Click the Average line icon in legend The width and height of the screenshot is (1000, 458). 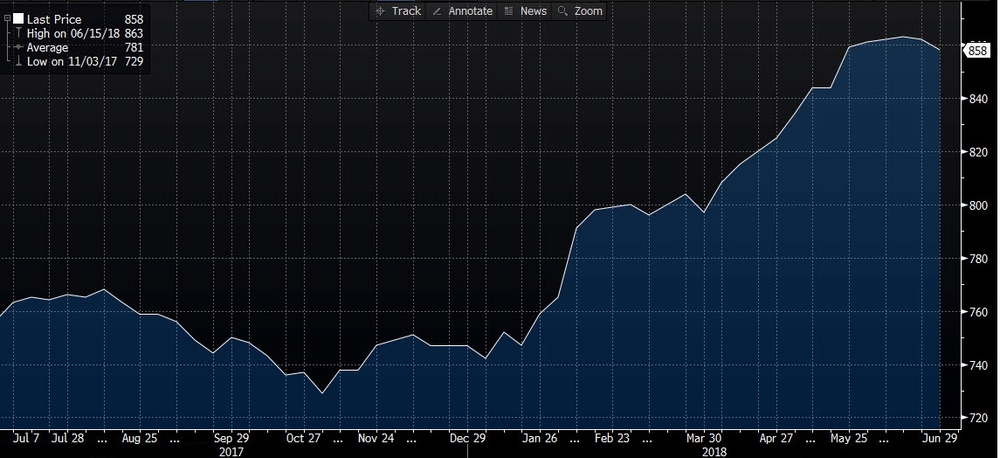pyautogui.click(x=19, y=48)
